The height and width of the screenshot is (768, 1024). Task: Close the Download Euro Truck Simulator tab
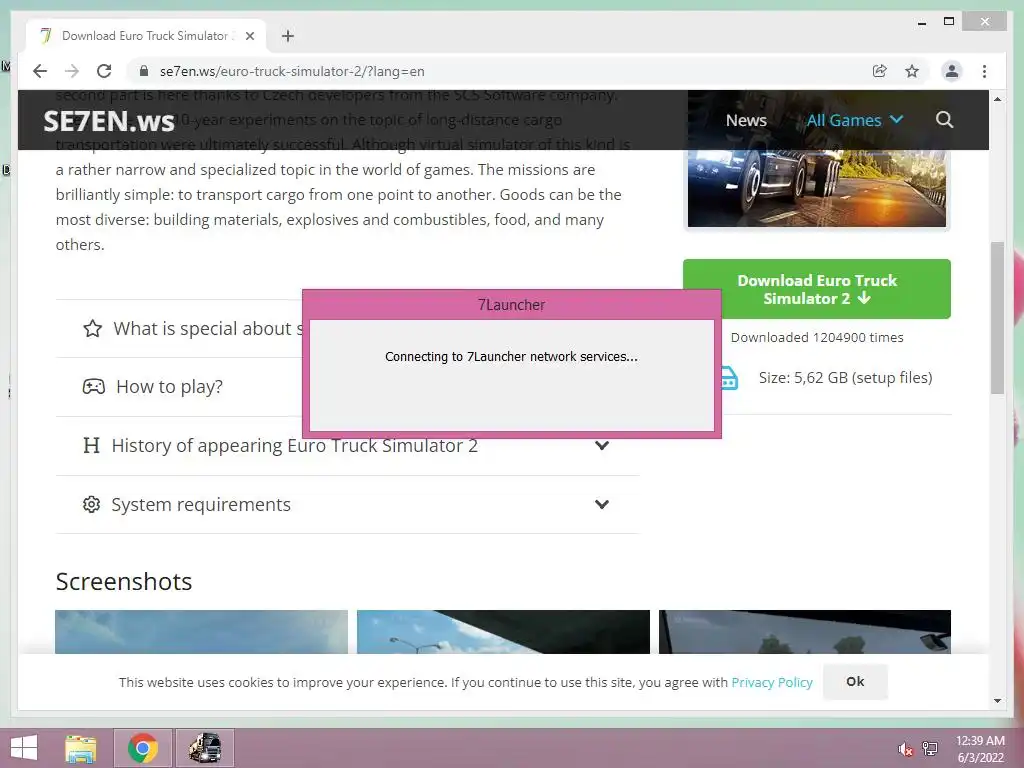pyautogui.click(x=250, y=36)
